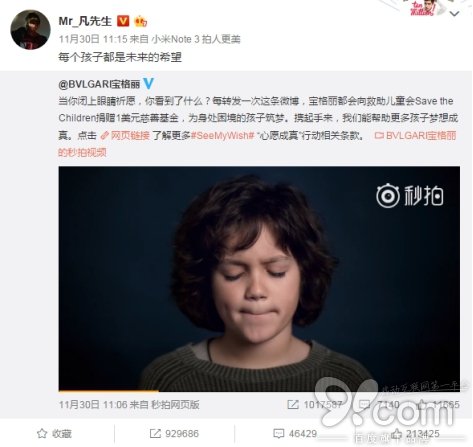Repost using the 929686 forward button
The width and height of the screenshot is (473, 447).
click(x=174, y=434)
